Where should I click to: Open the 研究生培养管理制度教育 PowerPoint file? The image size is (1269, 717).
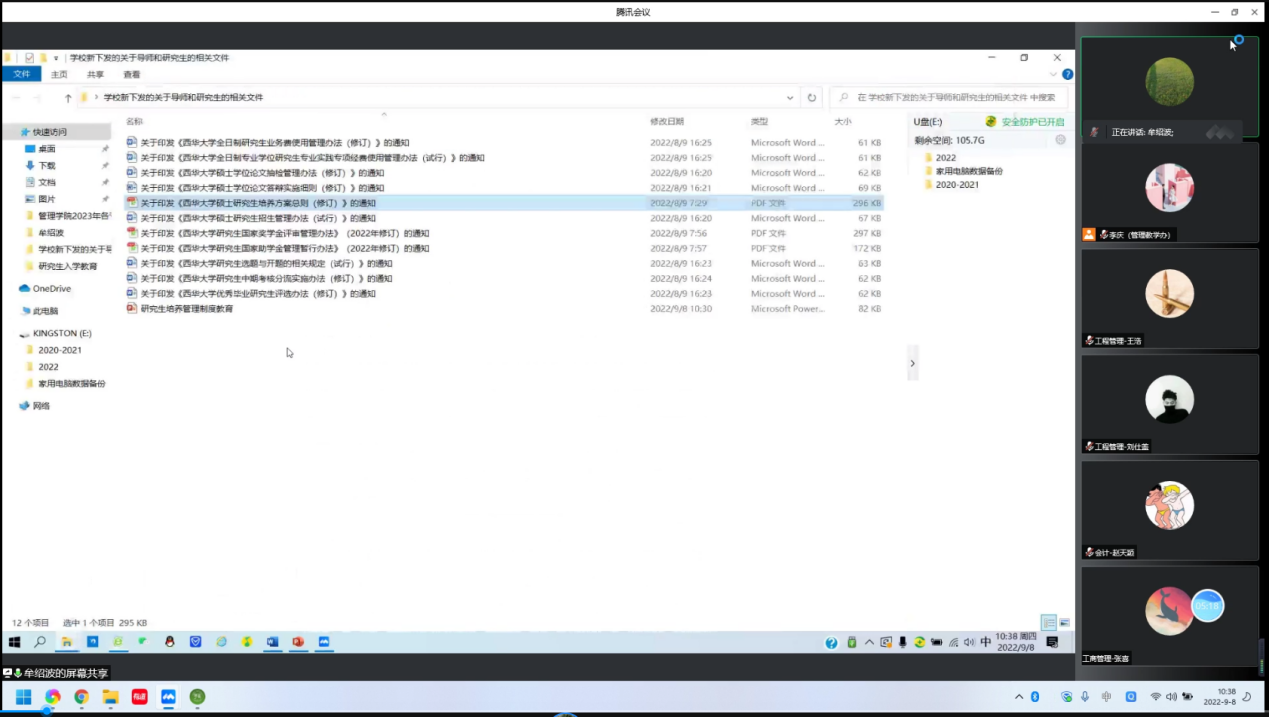coord(187,309)
